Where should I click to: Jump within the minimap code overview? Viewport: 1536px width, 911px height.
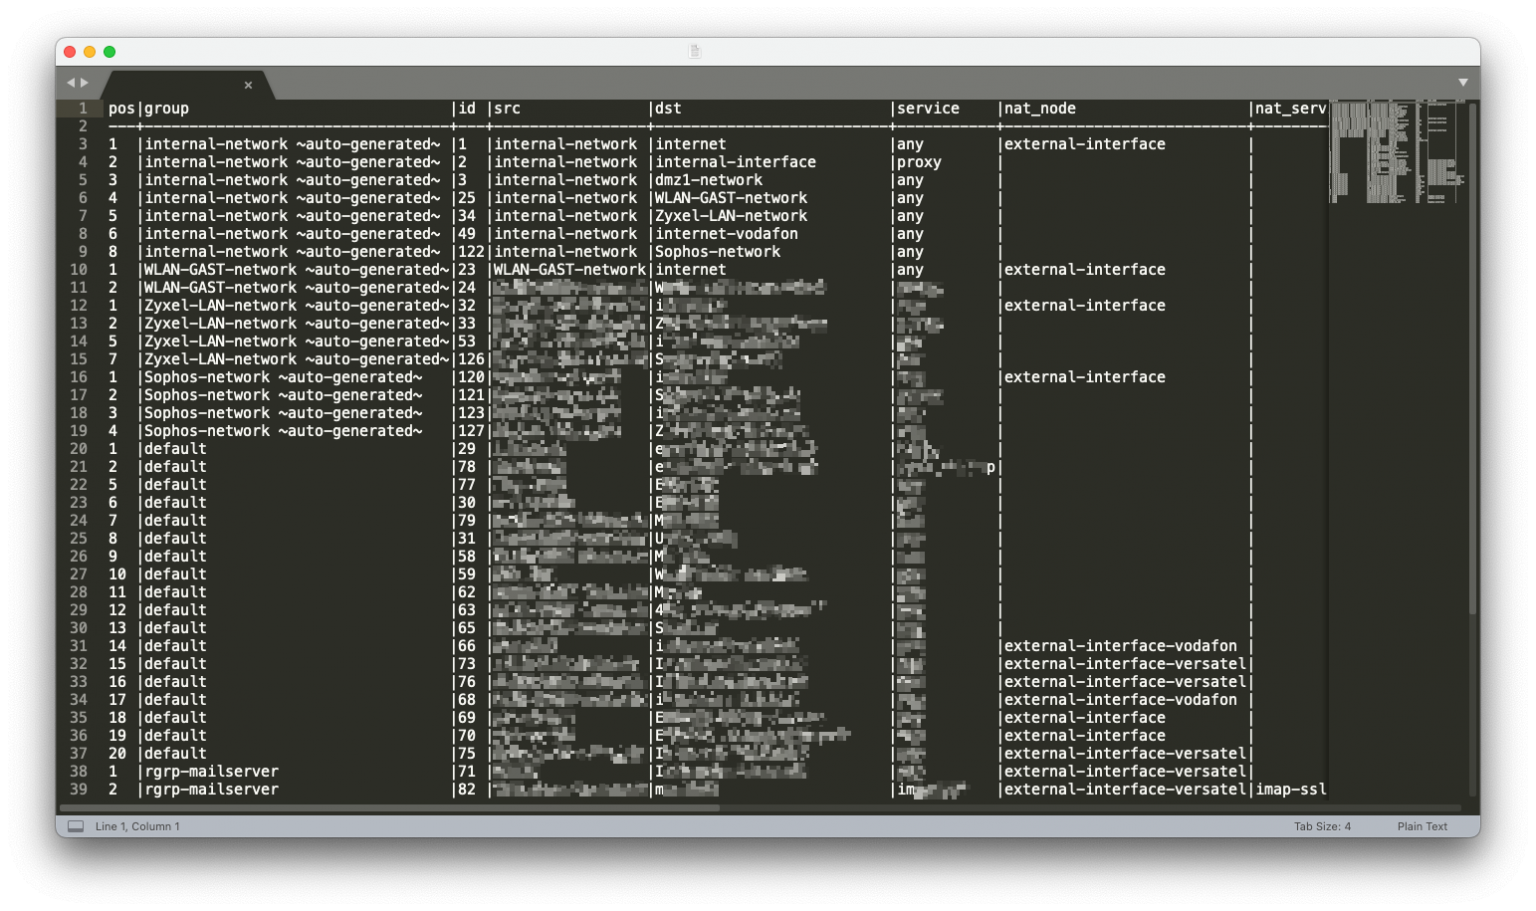(x=1398, y=150)
